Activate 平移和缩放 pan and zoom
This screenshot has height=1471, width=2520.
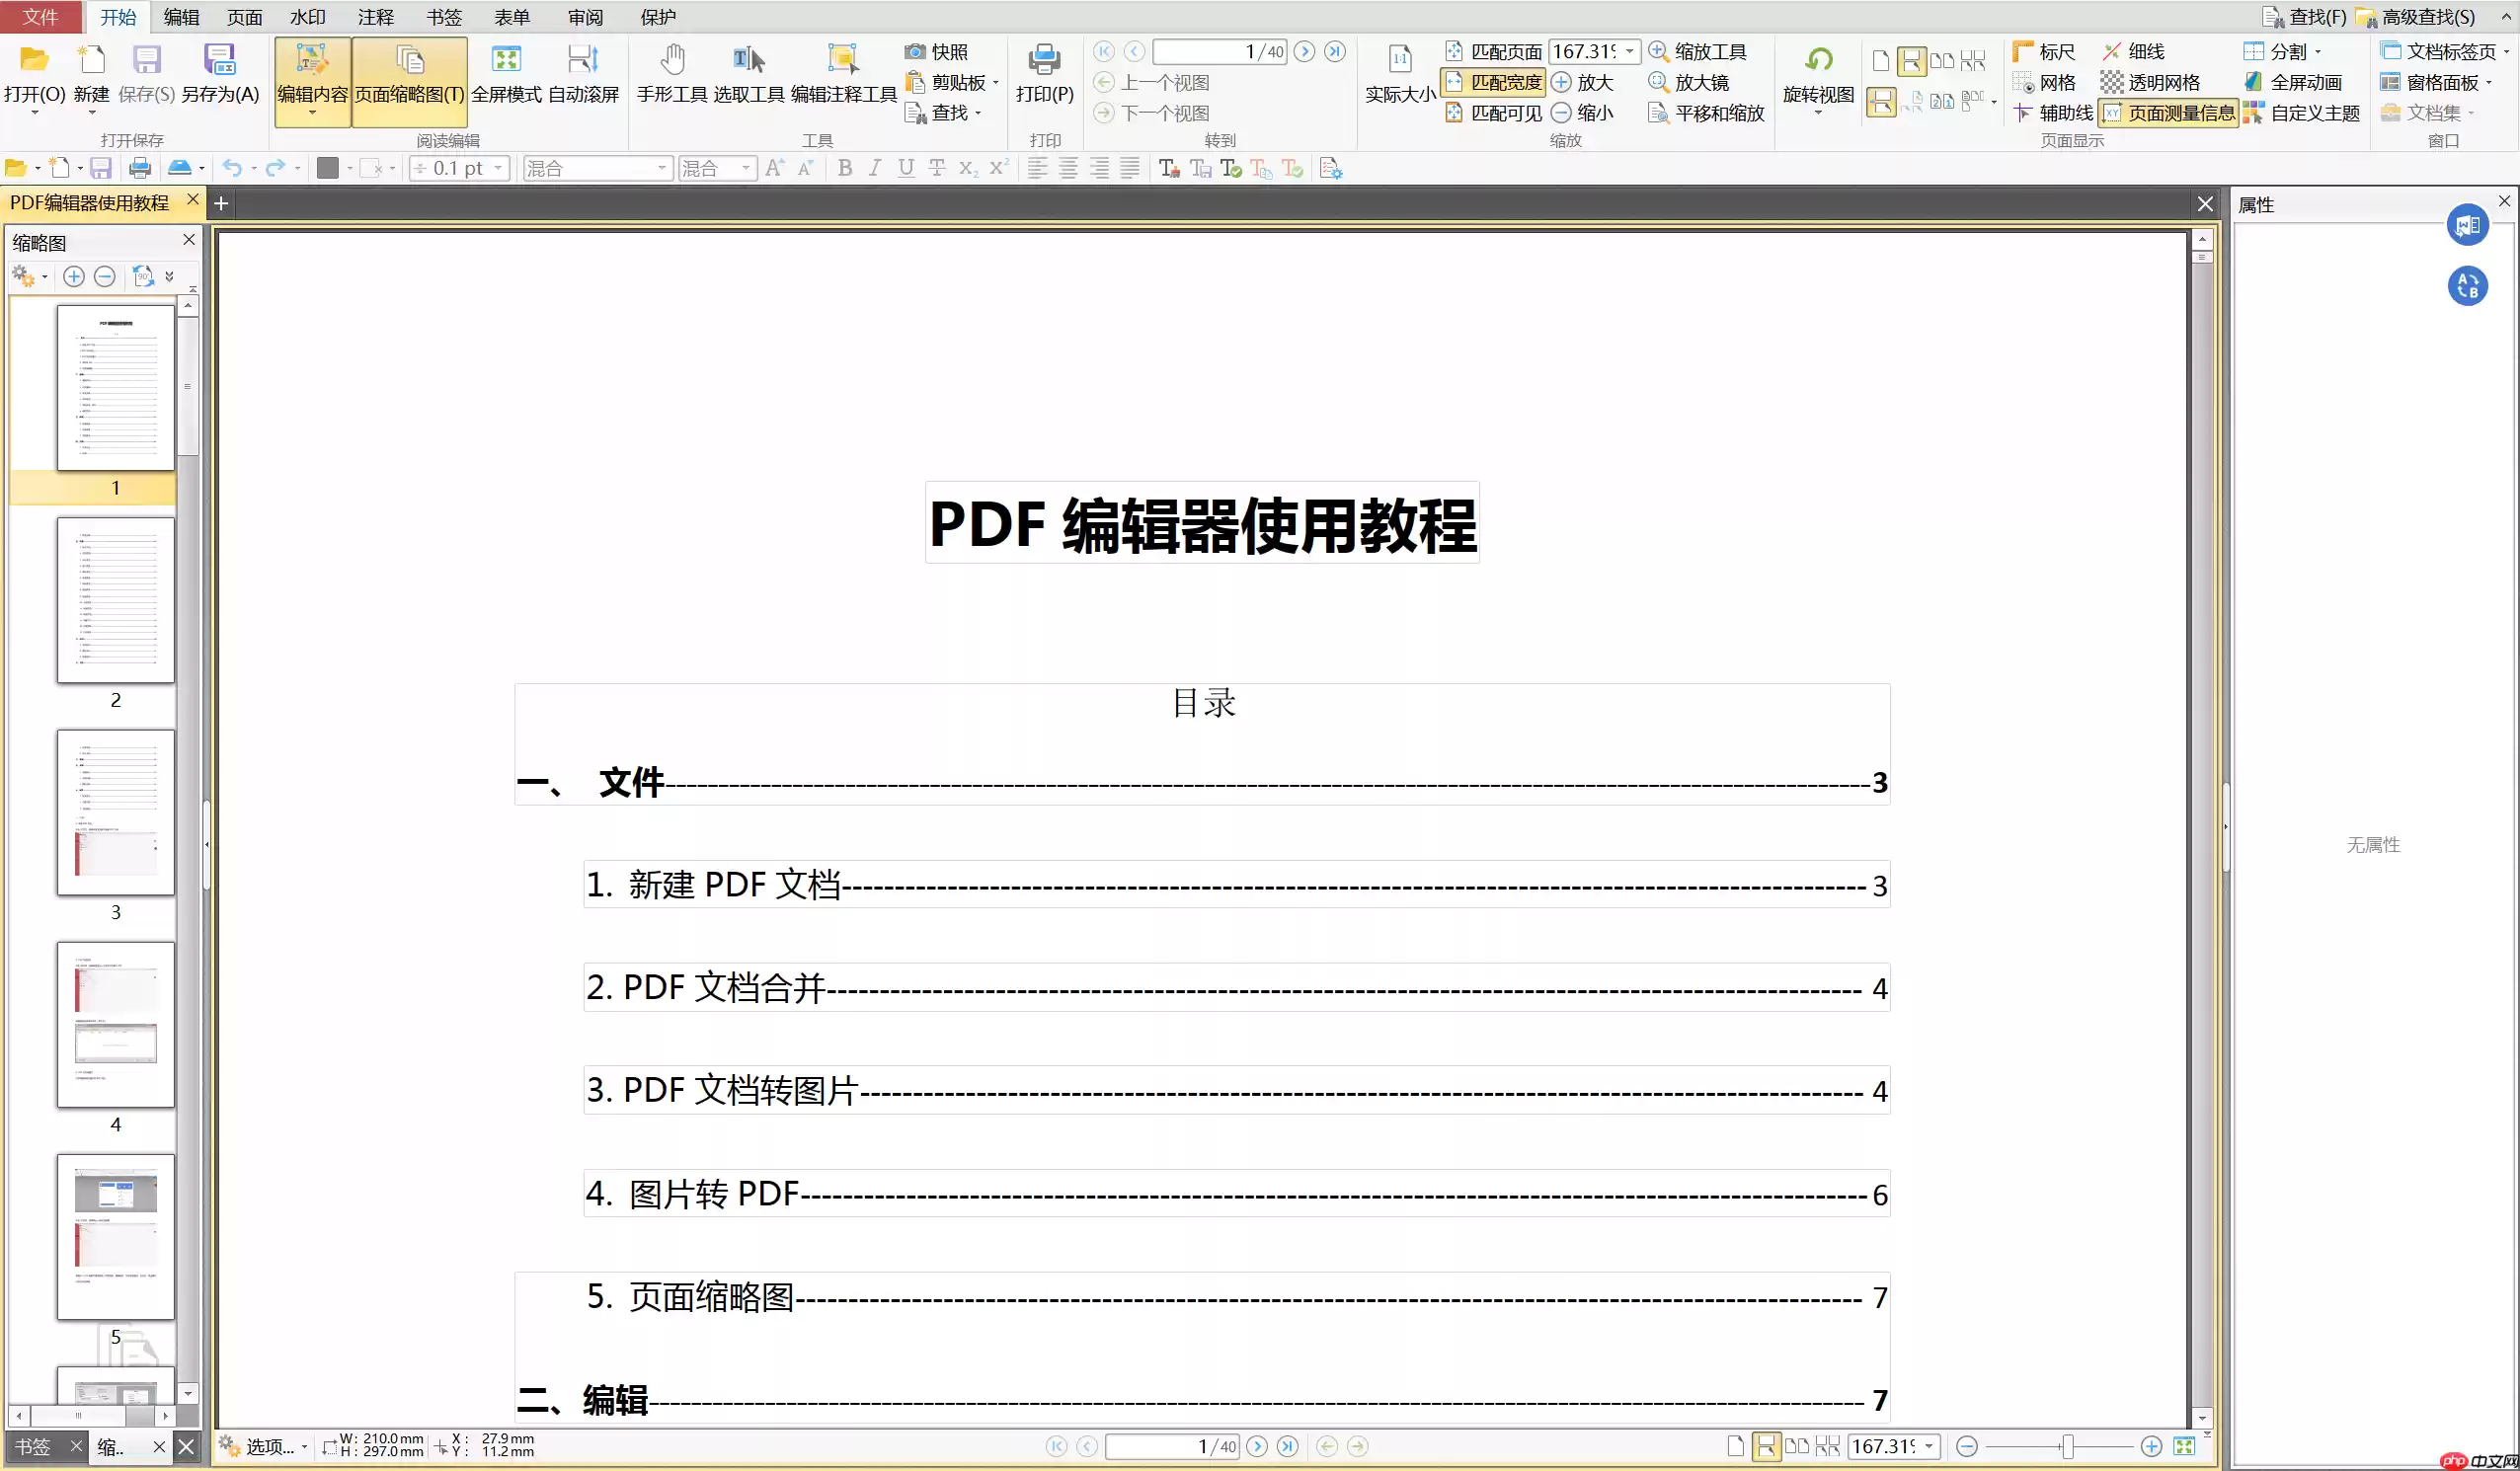pyautogui.click(x=1706, y=113)
